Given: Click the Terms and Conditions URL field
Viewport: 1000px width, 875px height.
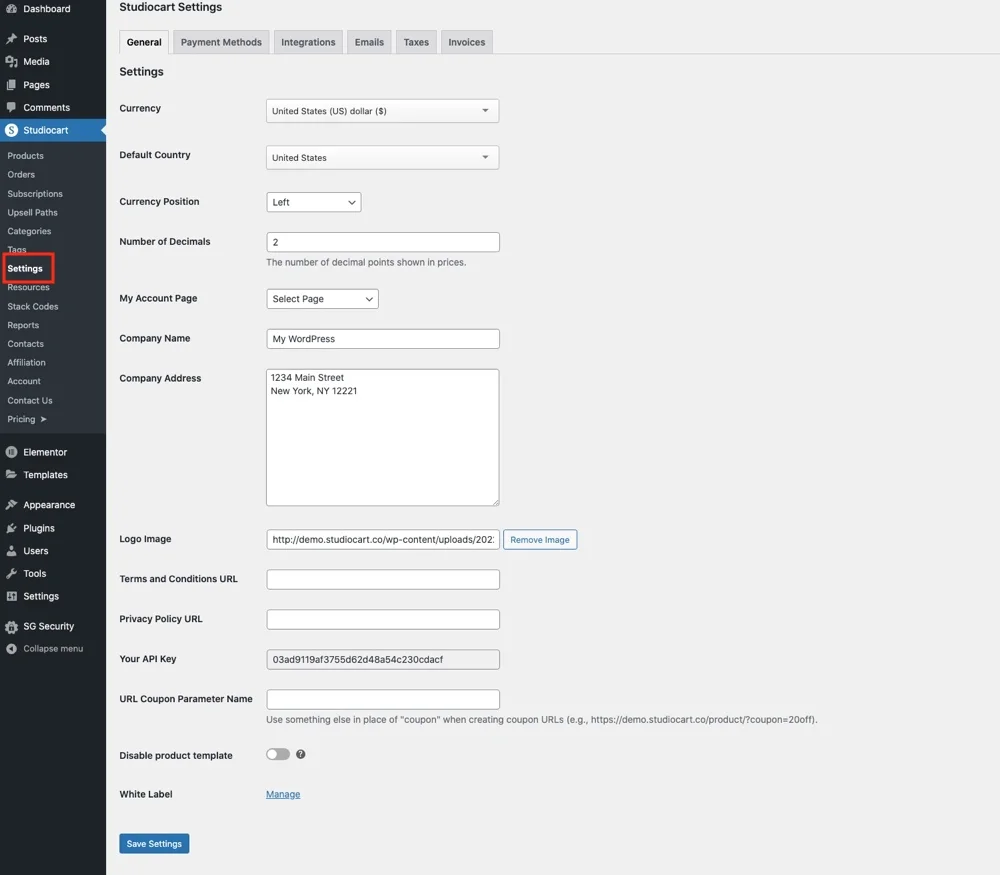Looking at the screenshot, I should pyautogui.click(x=382, y=578).
